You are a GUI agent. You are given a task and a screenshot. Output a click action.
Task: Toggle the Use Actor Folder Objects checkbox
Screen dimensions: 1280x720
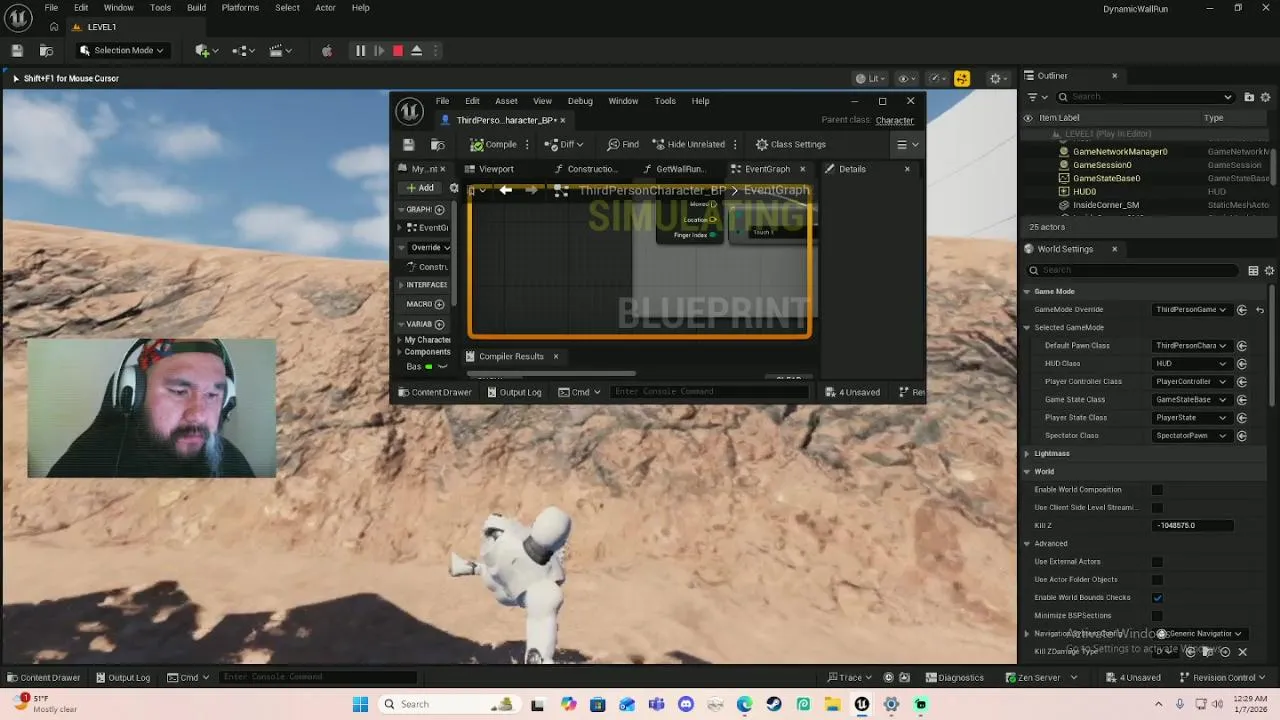1157,580
